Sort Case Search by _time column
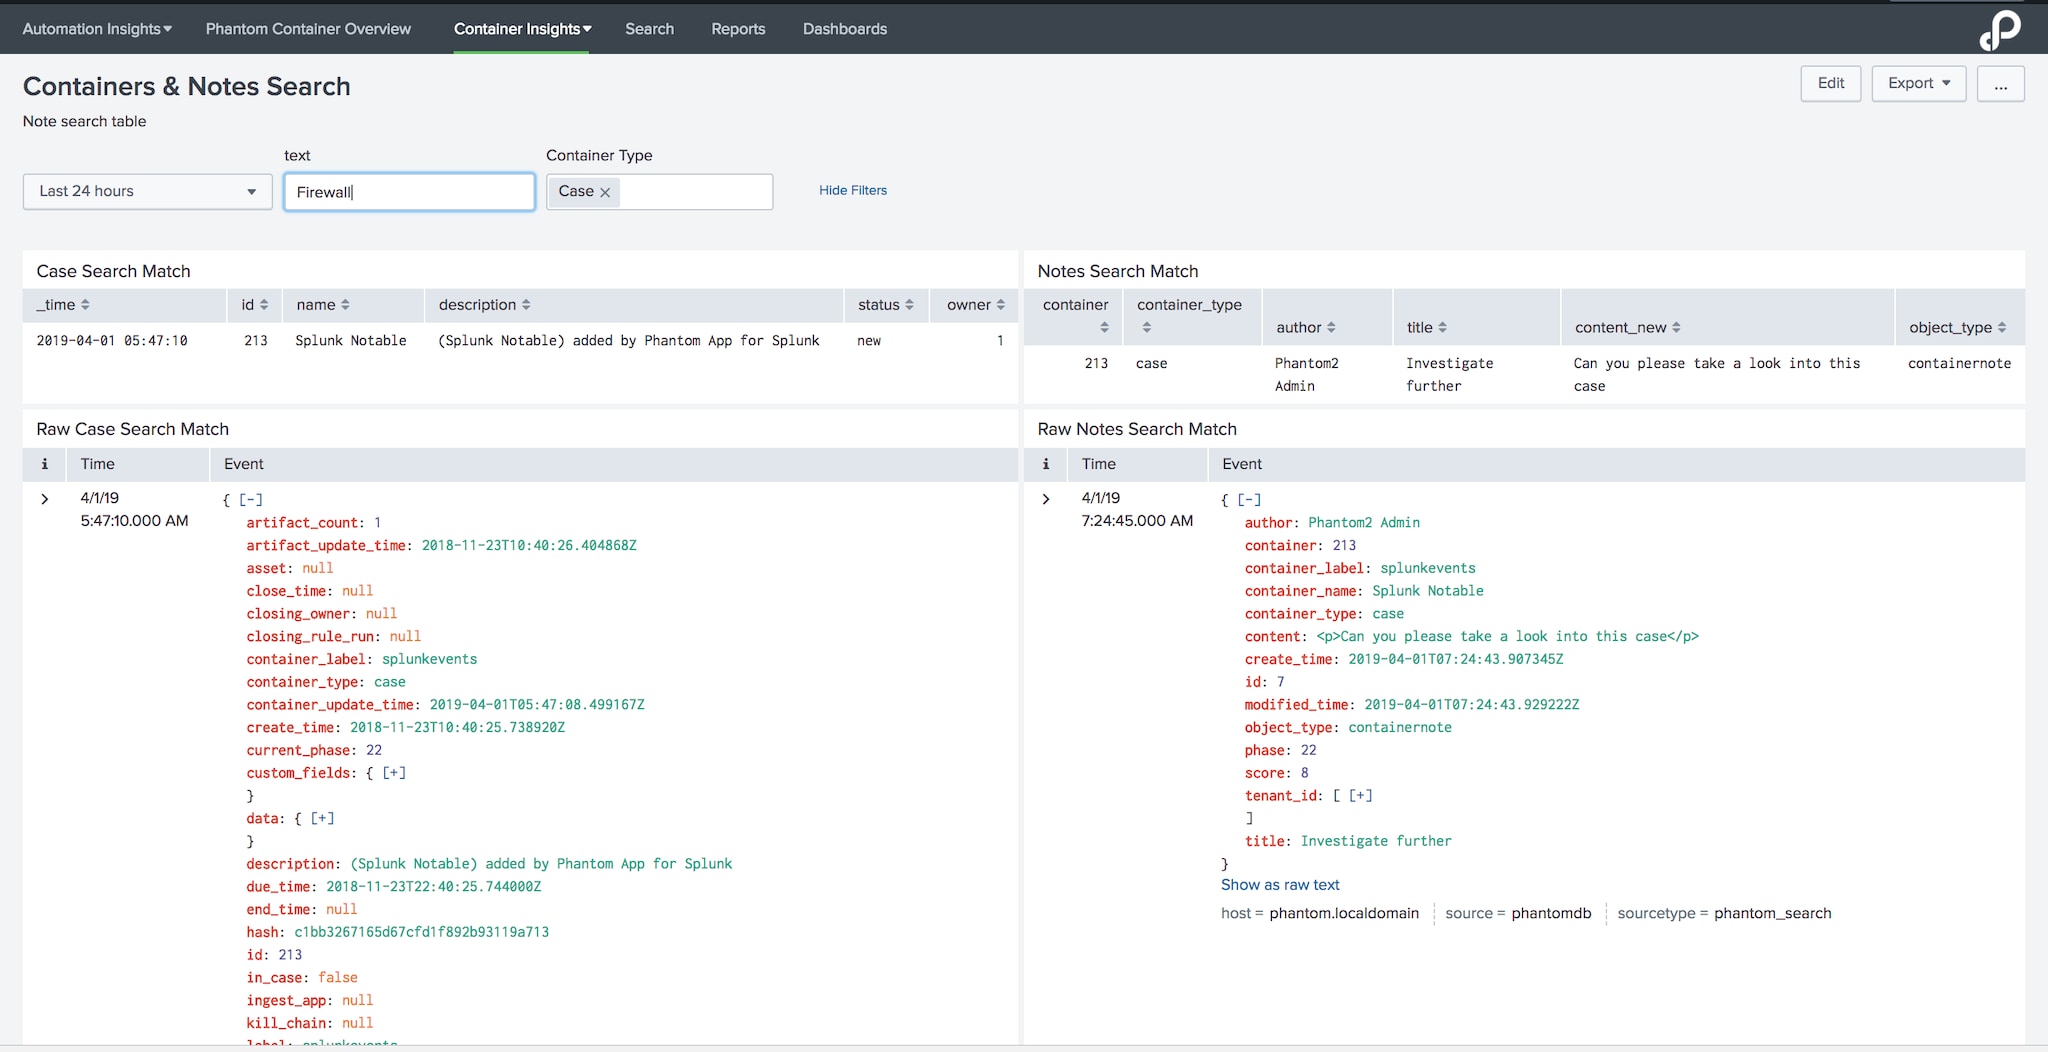The image size is (2048, 1052). 65,305
